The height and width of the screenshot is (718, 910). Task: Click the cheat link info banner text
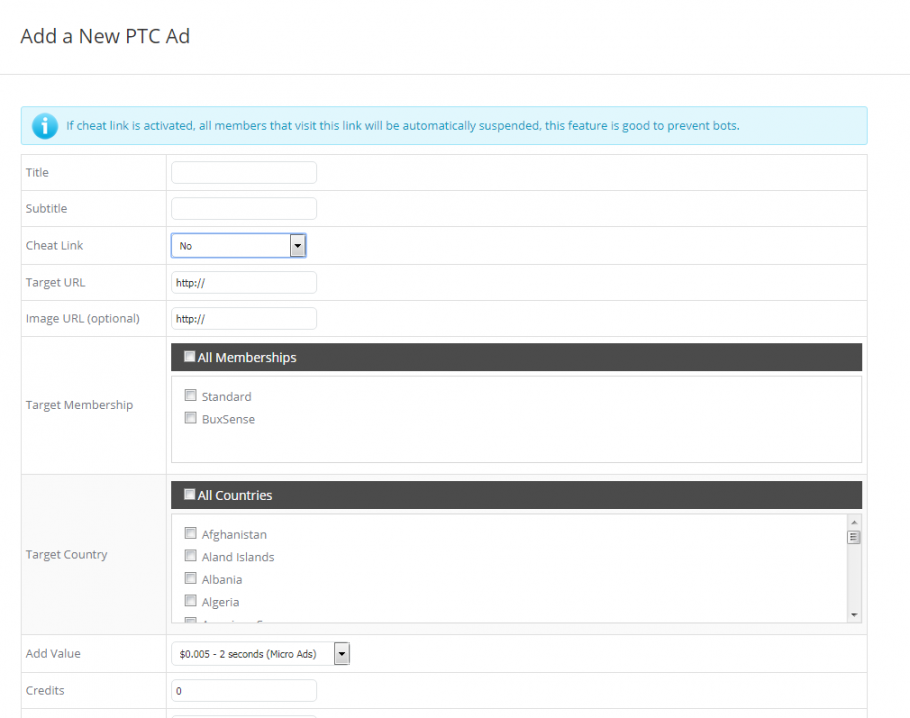[x=403, y=125]
